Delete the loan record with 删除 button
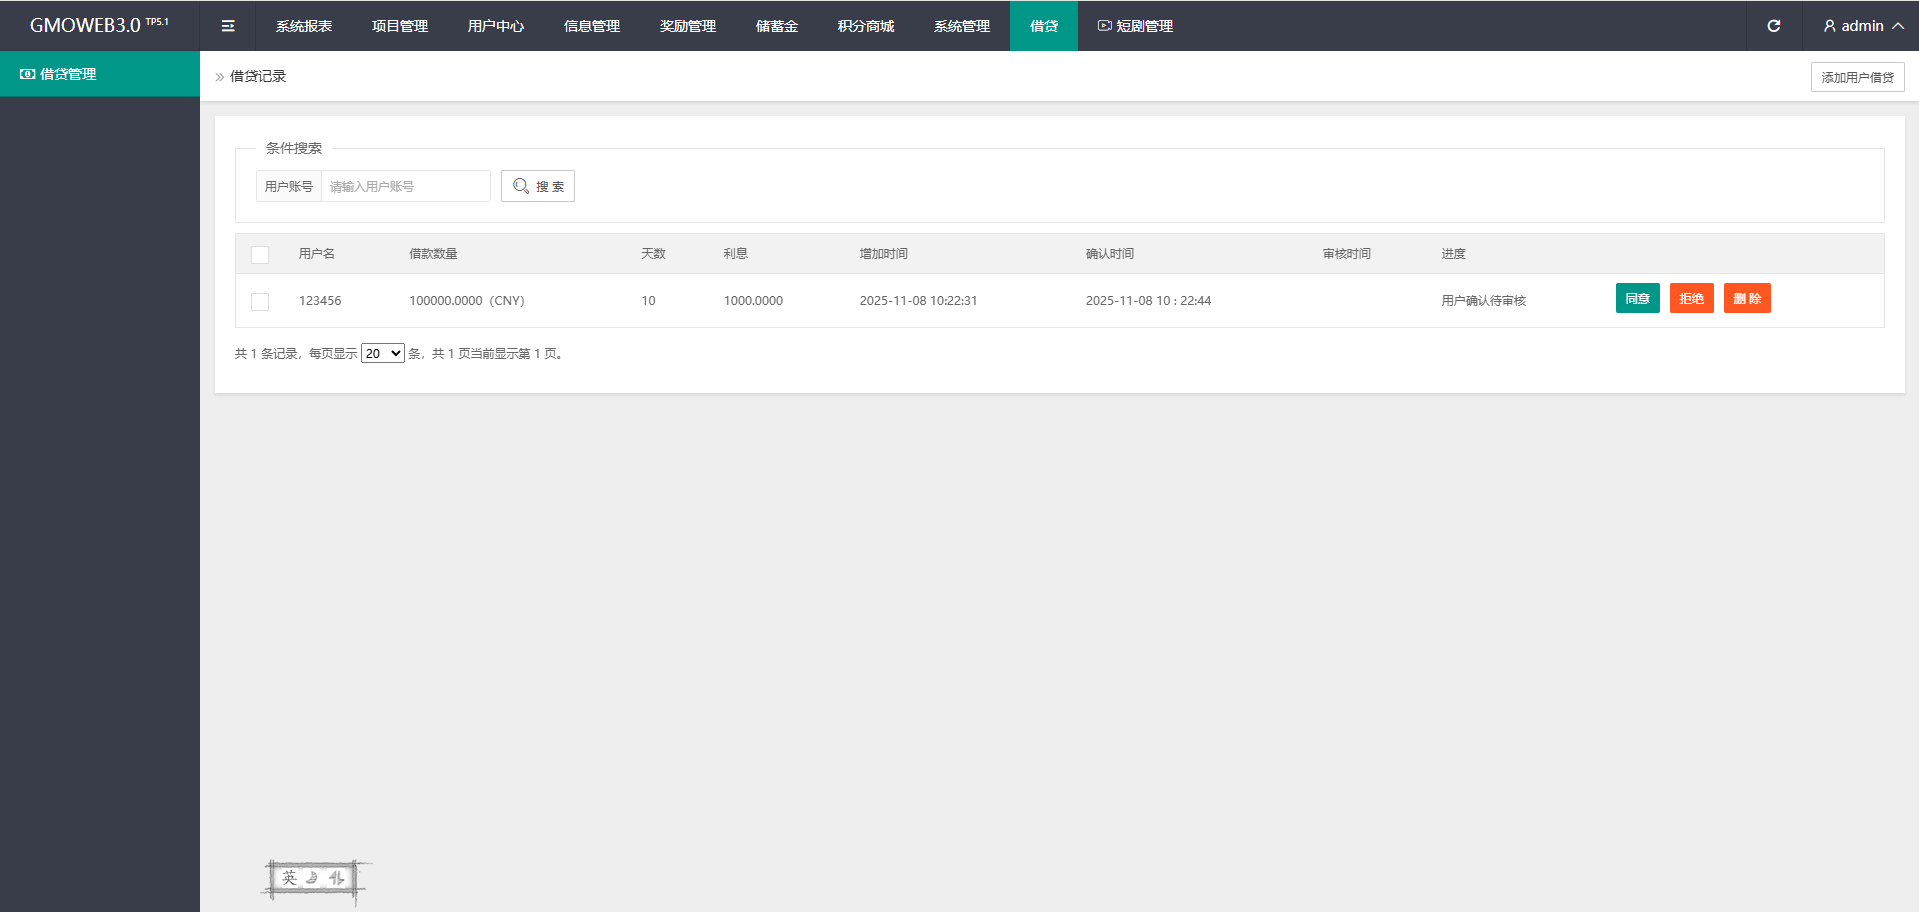Screen dimensions: 1919x912 (1746, 299)
